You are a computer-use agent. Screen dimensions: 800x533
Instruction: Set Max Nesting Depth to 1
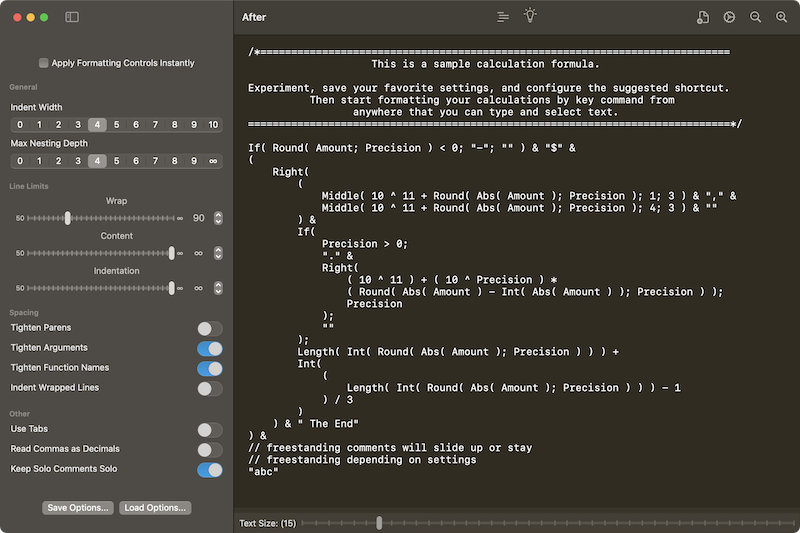point(39,161)
